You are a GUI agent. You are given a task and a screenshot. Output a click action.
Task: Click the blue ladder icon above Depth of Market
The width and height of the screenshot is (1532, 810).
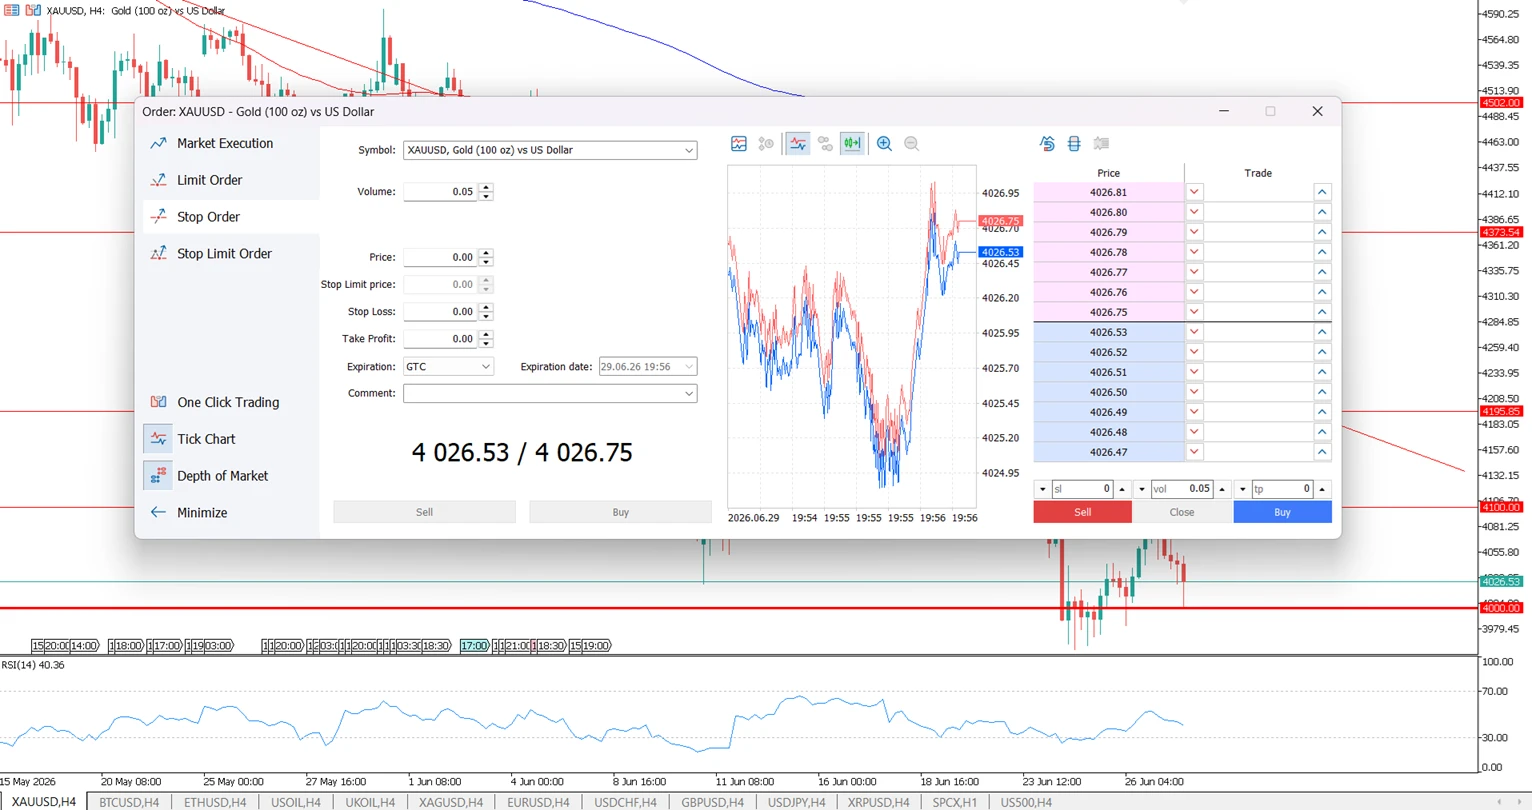point(1074,144)
